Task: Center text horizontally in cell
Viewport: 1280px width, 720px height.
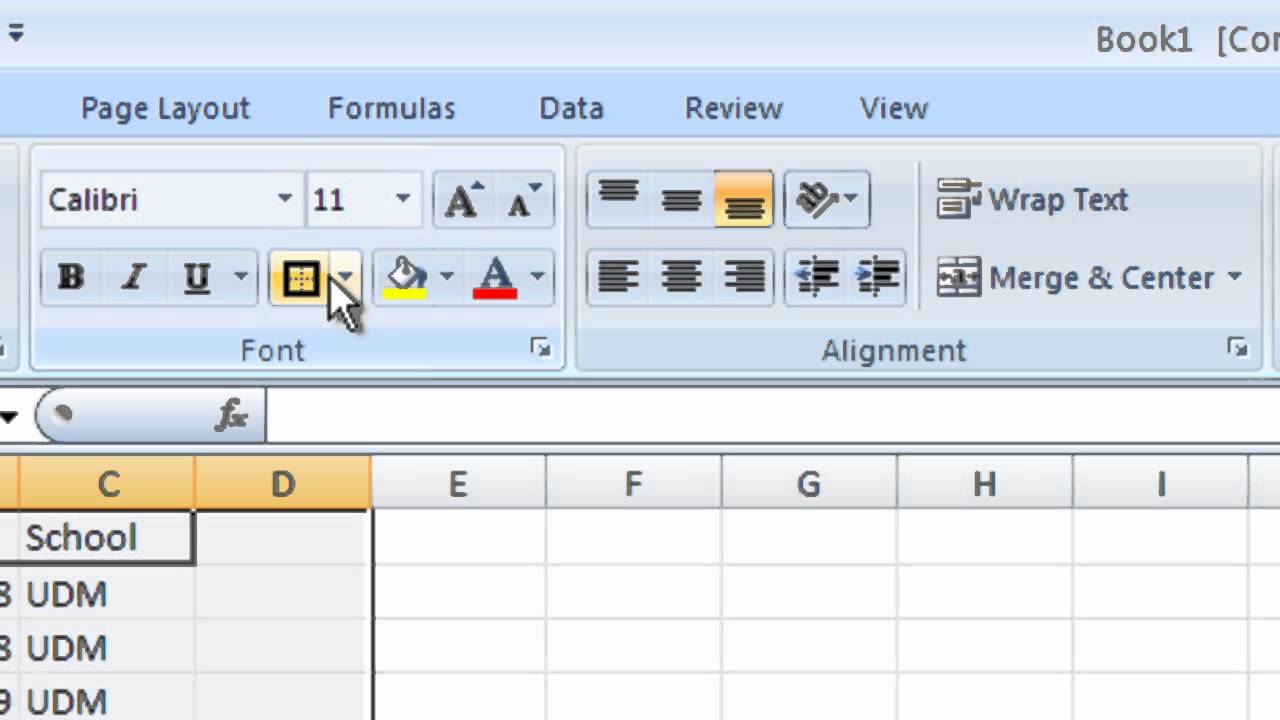Action: pos(681,277)
